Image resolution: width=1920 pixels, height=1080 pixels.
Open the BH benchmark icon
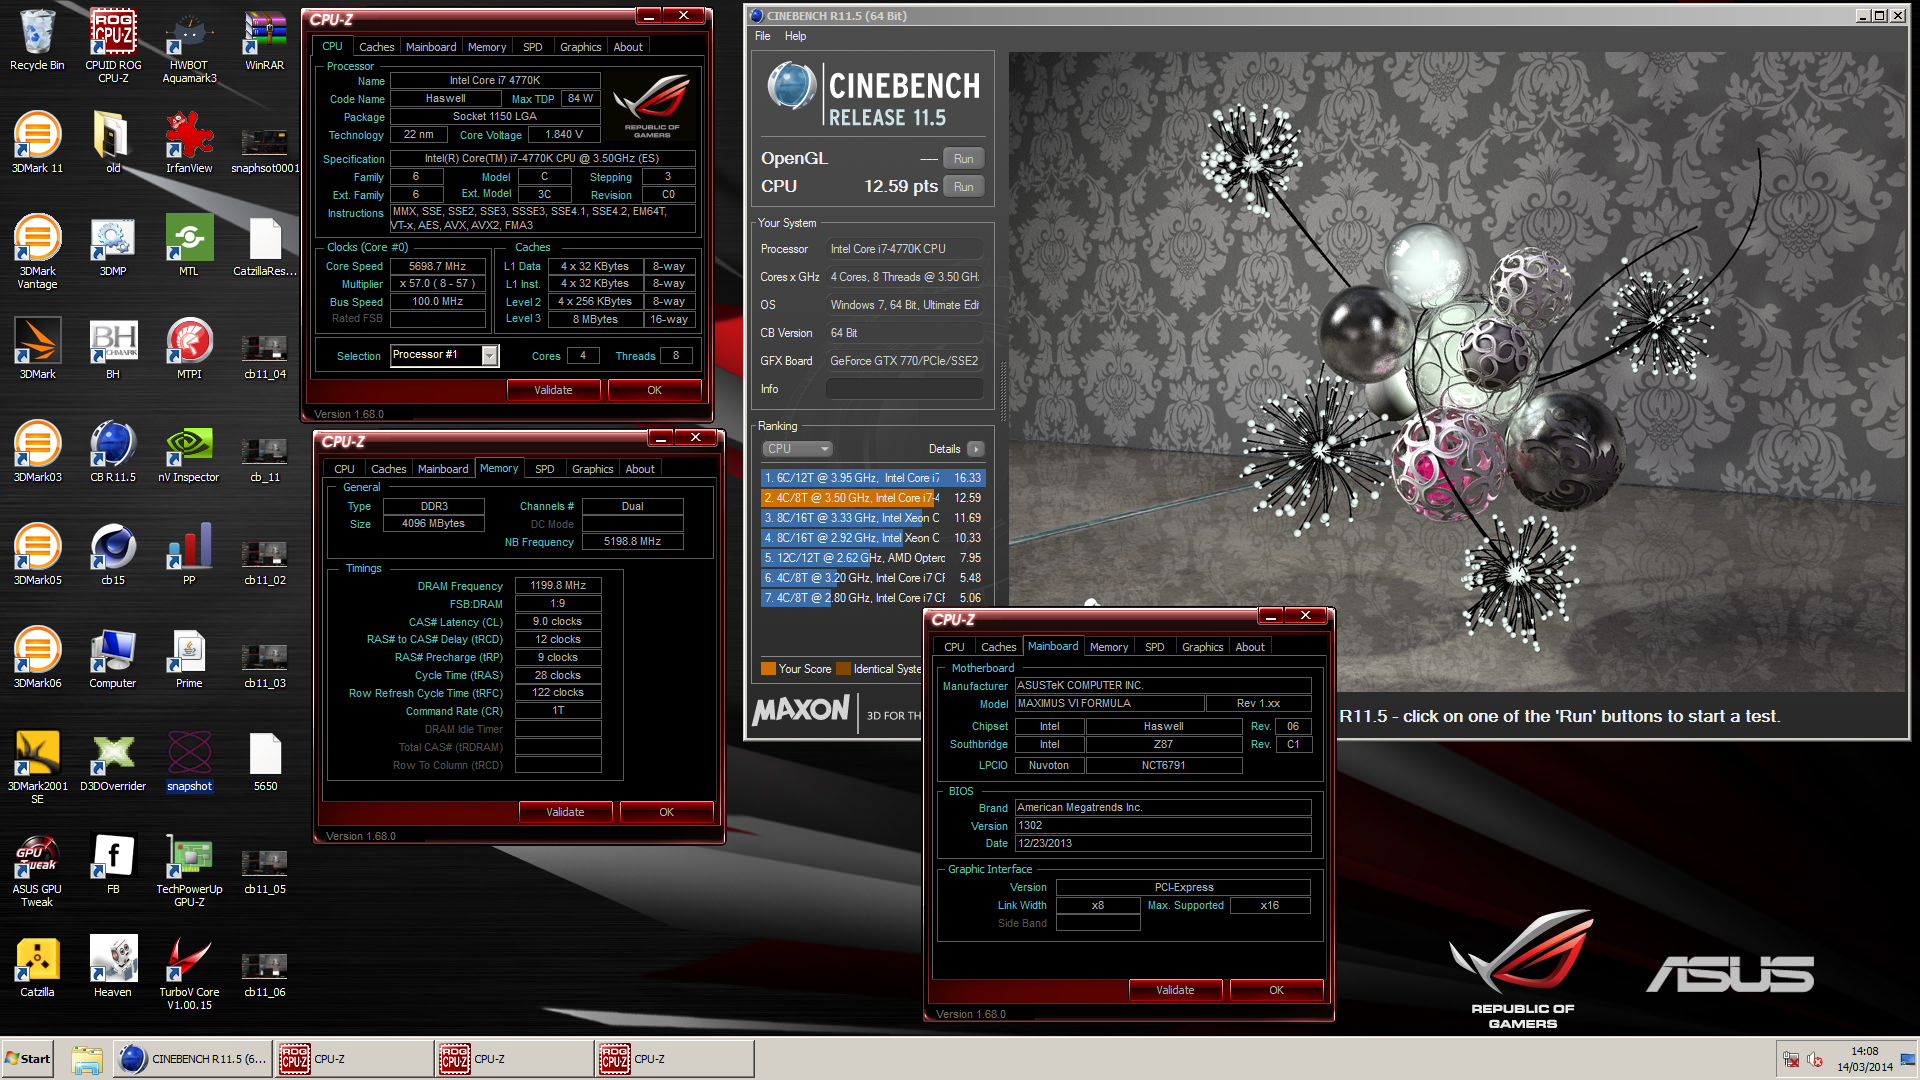click(x=113, y=349)
